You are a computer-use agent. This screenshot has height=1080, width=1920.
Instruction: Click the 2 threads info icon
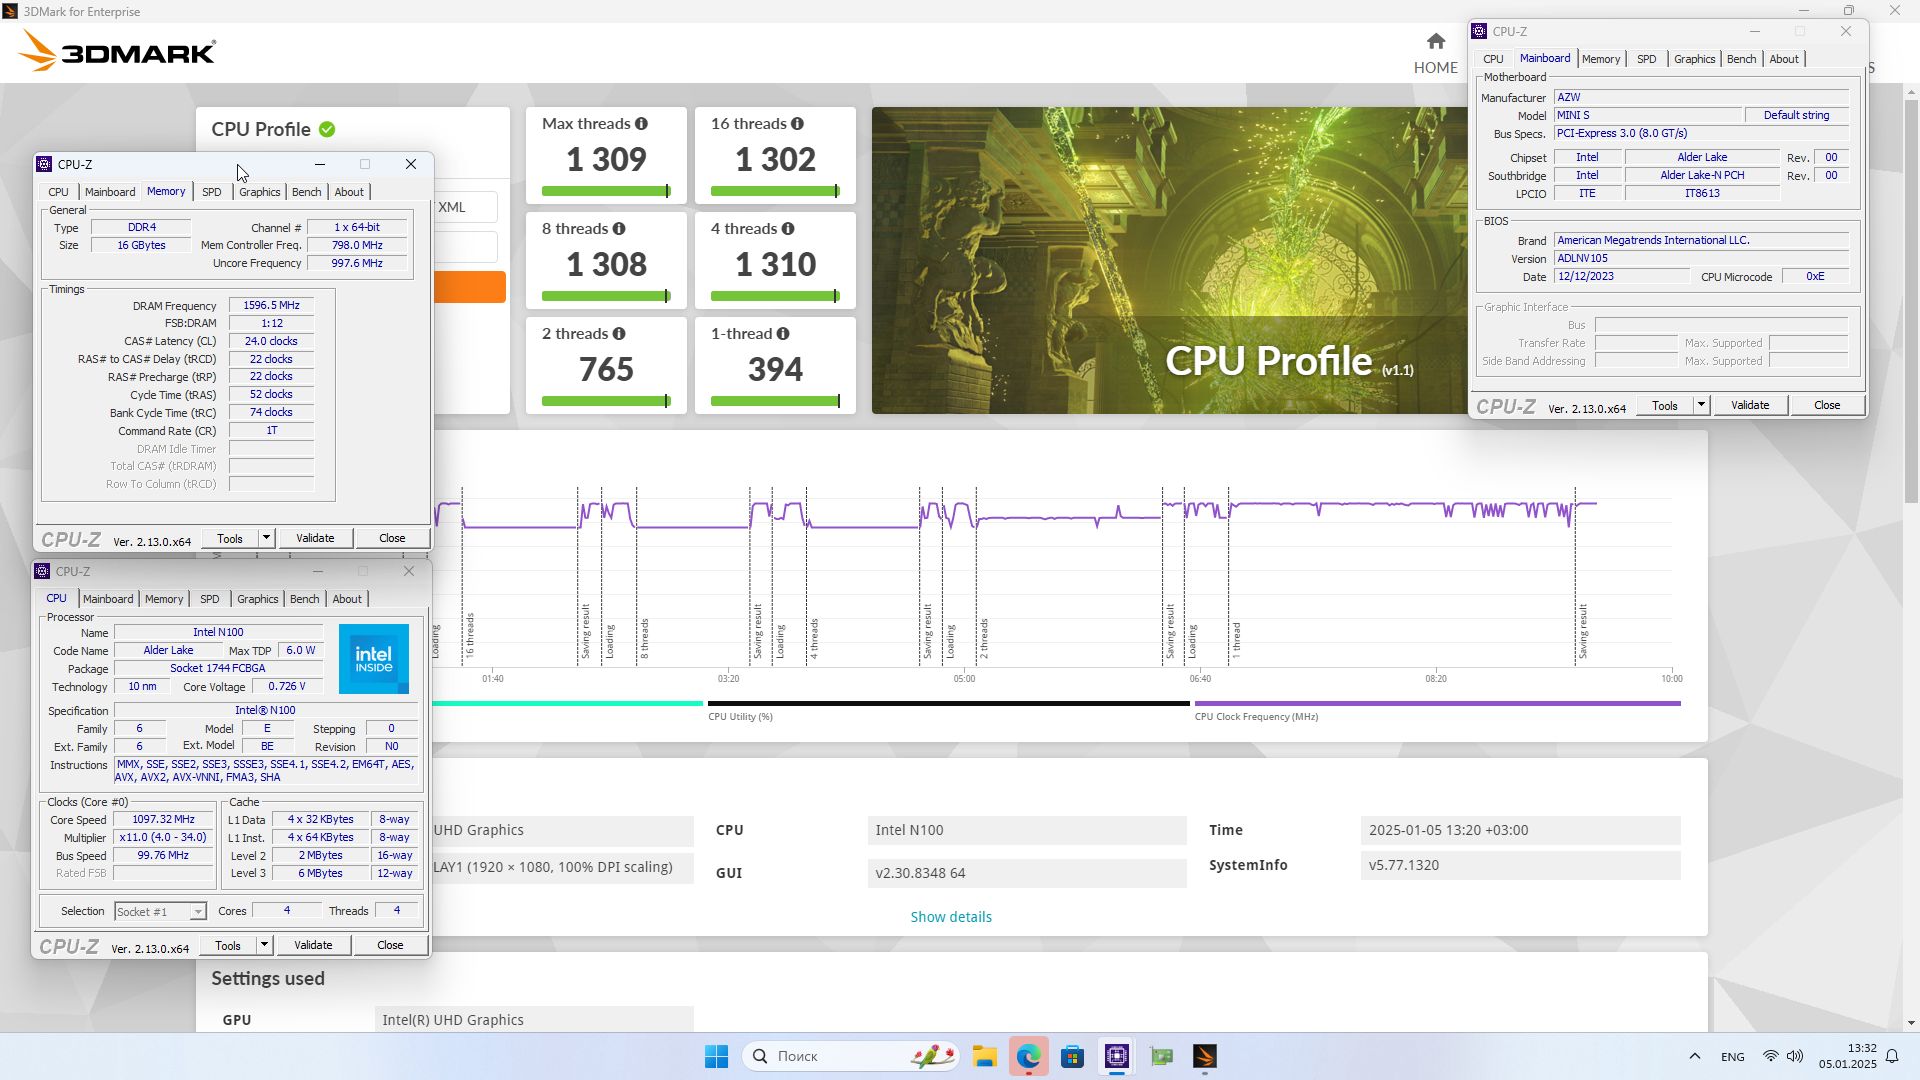tap(619, 334)
